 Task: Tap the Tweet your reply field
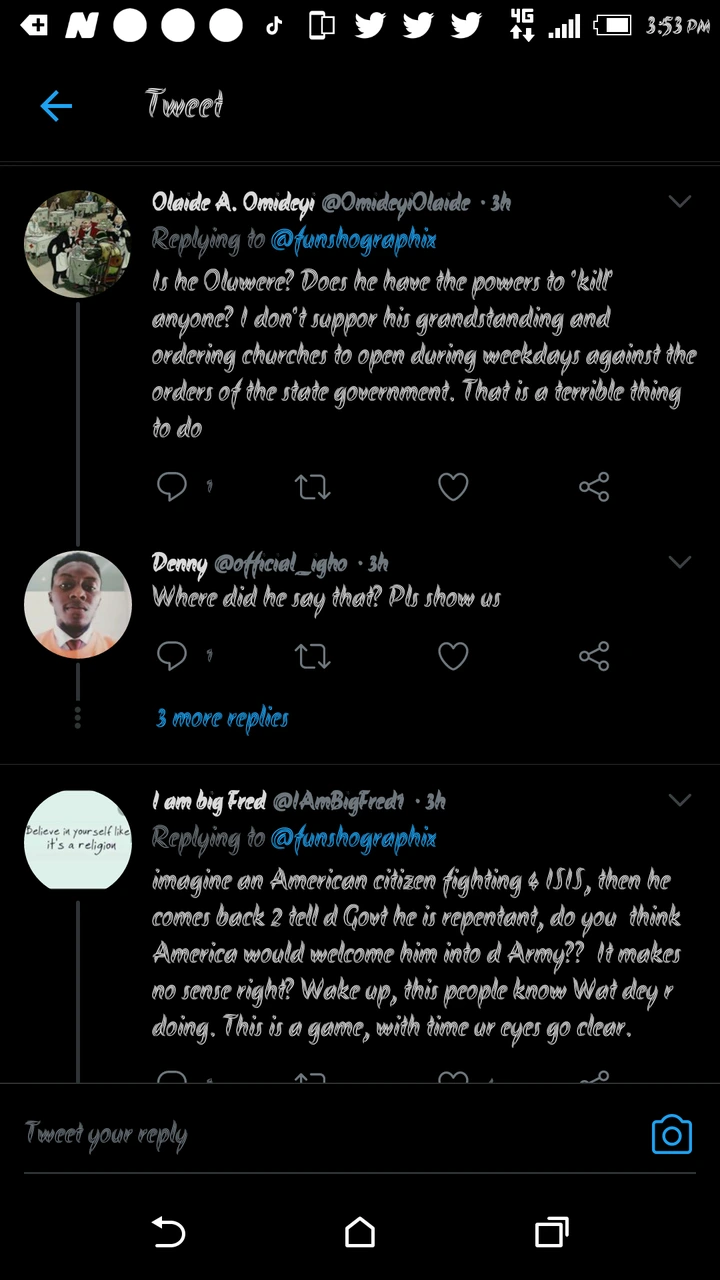[320, 1135]
